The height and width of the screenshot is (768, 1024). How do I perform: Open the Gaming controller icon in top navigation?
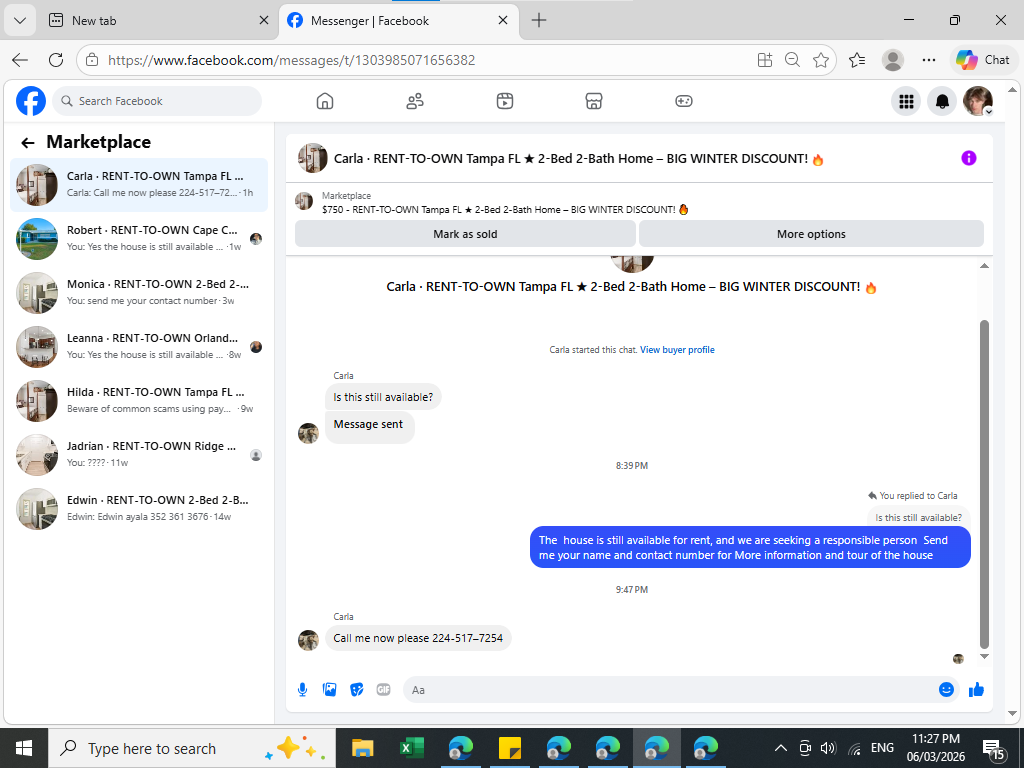(684, 101)
